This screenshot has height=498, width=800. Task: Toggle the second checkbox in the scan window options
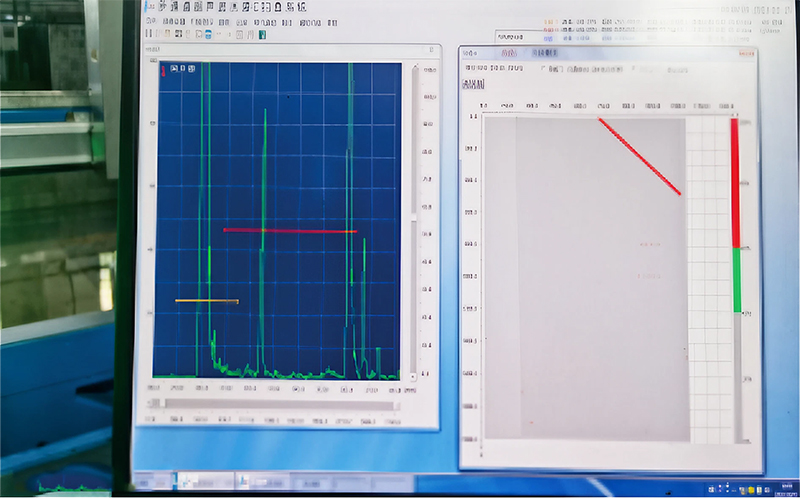click(x=632, y=69)
